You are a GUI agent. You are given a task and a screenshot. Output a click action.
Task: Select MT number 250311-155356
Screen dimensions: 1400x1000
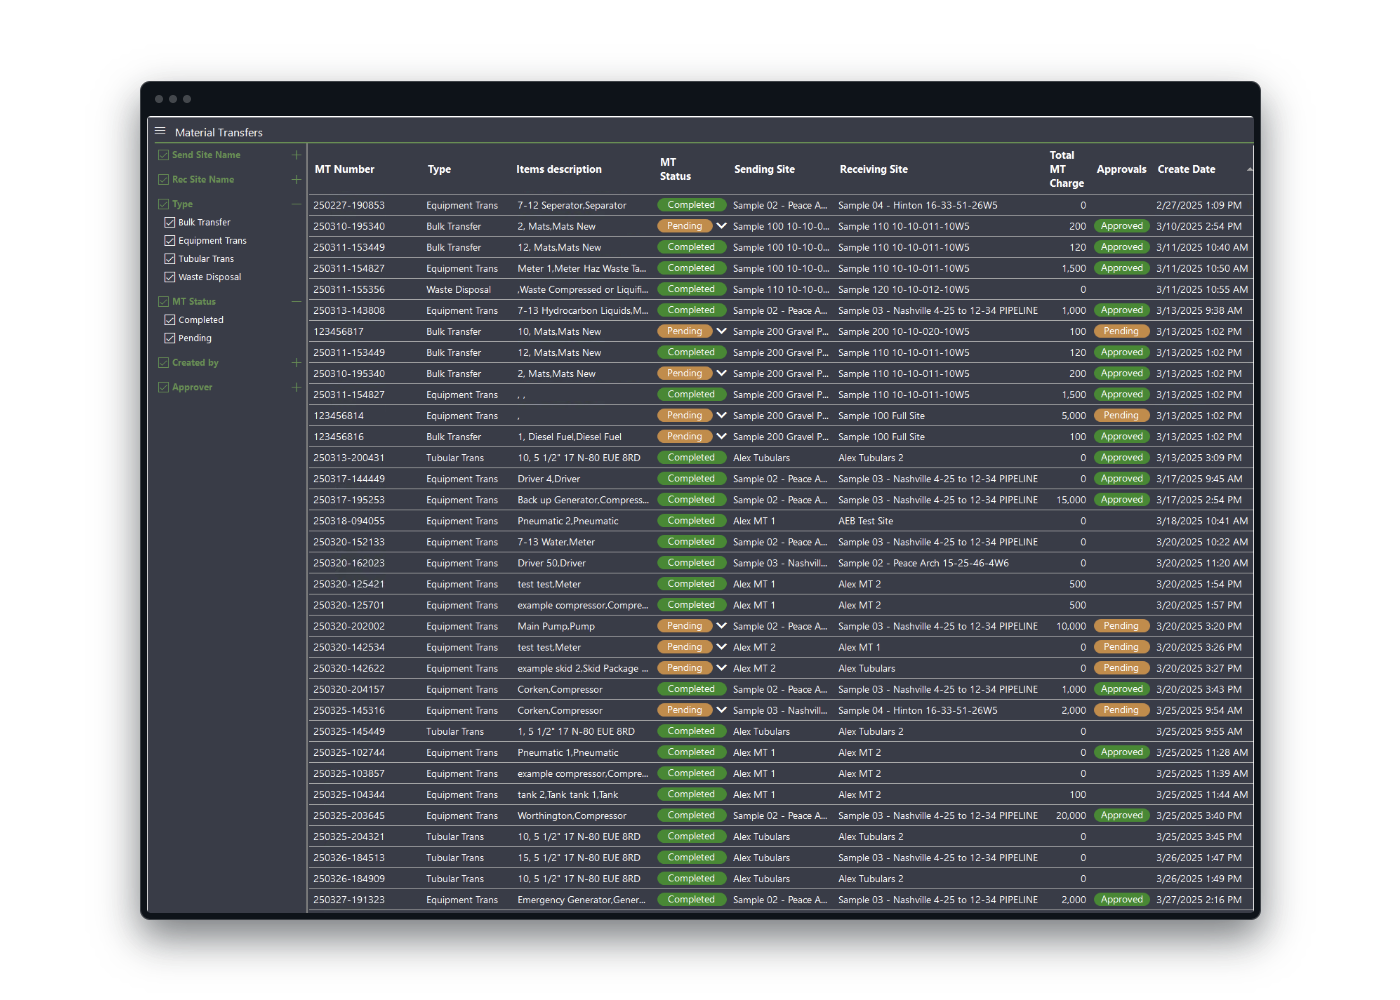pyautogui.click(x=349, y=290)
